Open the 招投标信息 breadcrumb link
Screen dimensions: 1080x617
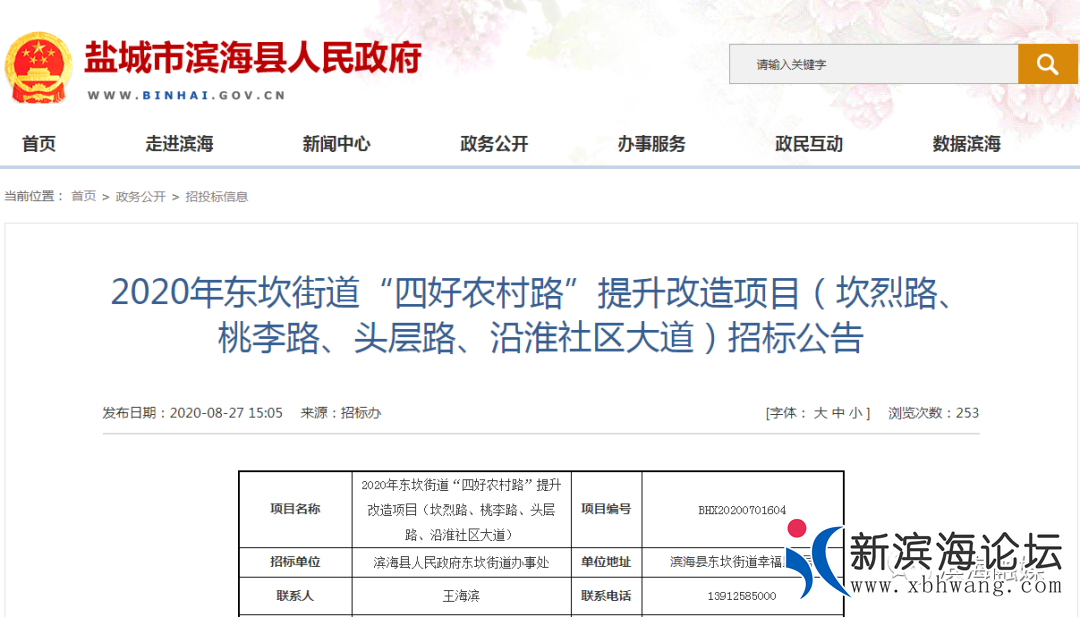[216, 197]
